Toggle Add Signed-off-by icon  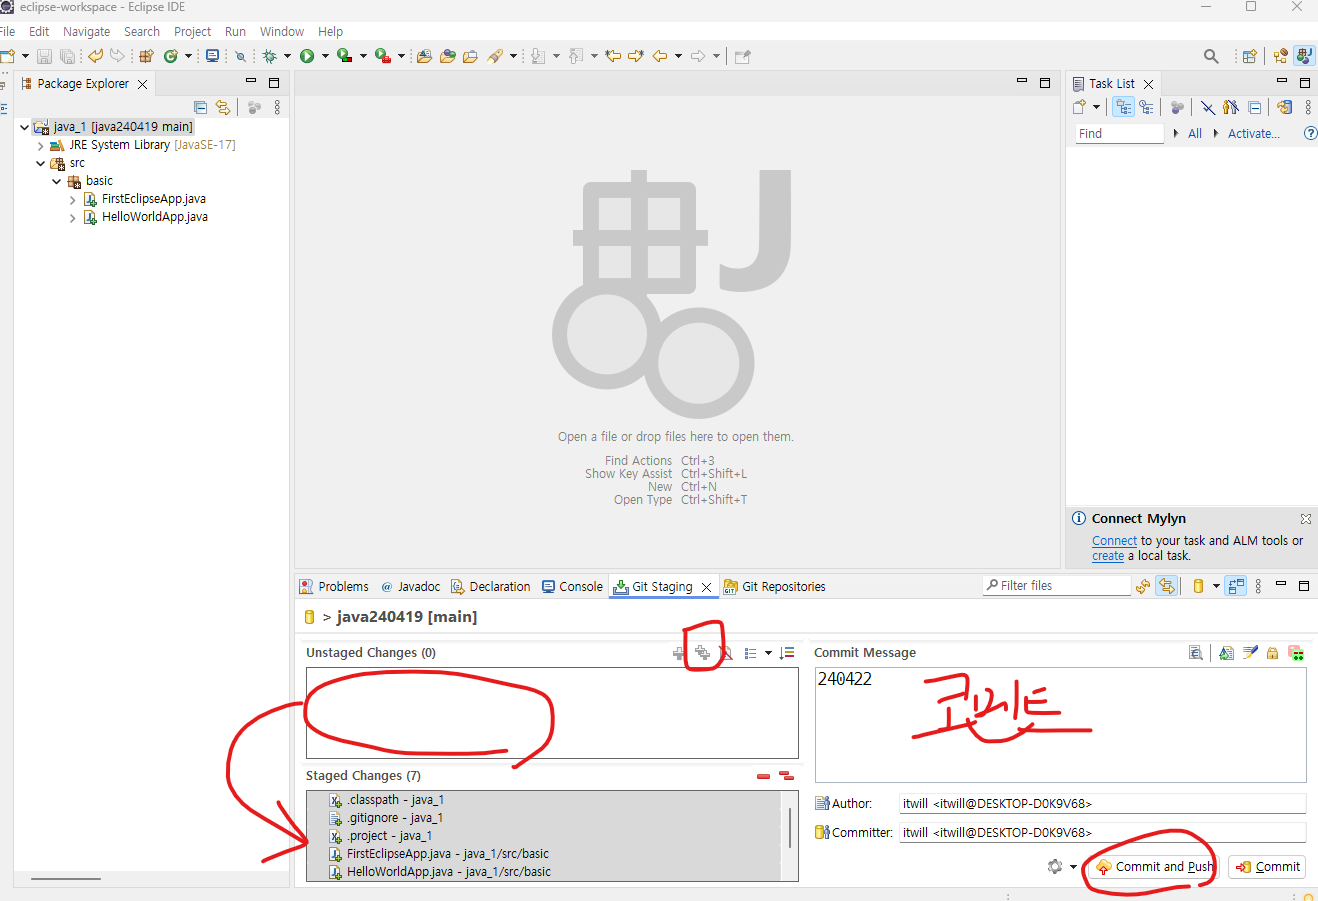click(x=1250, y=653)
